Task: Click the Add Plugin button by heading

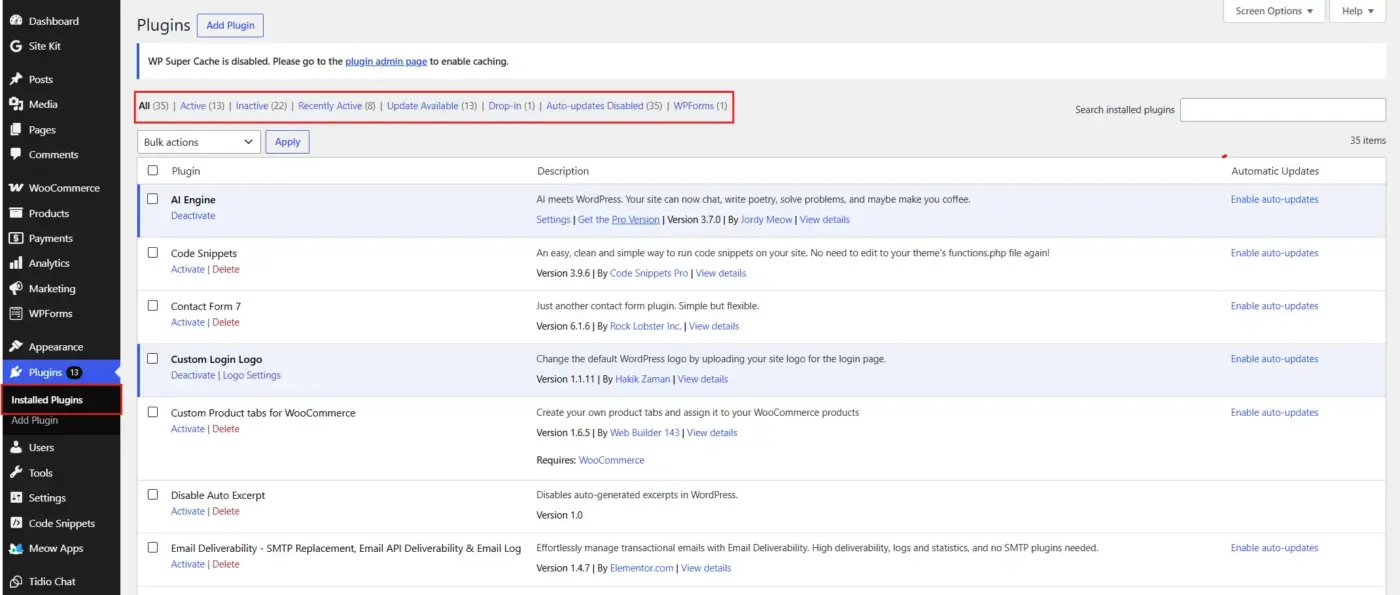Action: click(x=230, y=25)
